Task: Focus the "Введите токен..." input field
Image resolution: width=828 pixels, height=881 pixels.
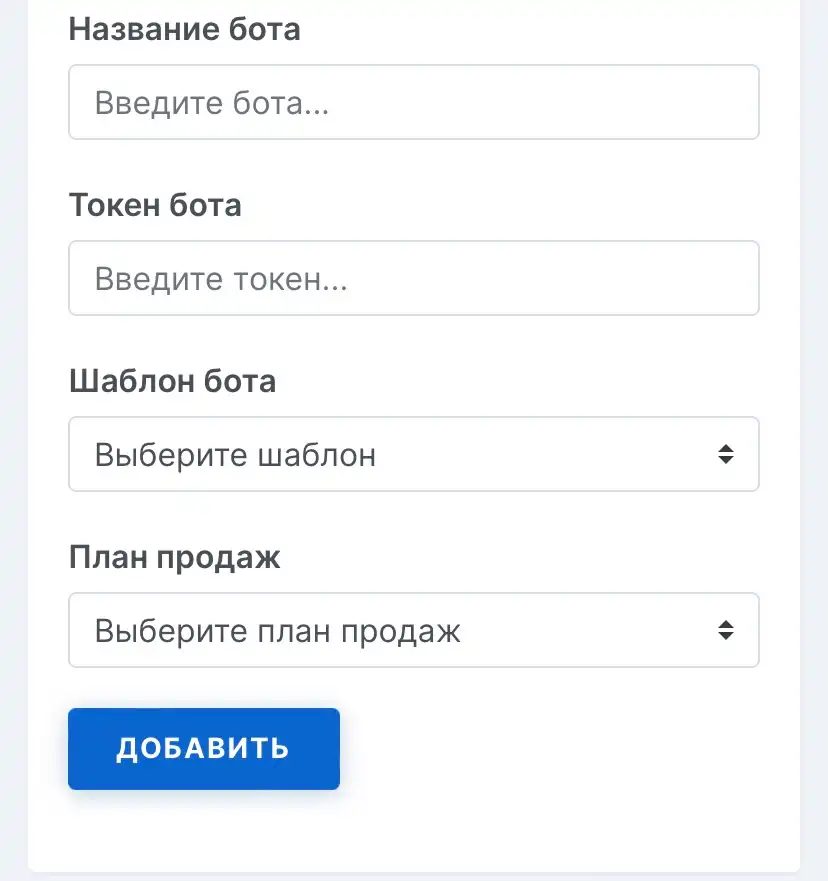Action: coord(414,278)
